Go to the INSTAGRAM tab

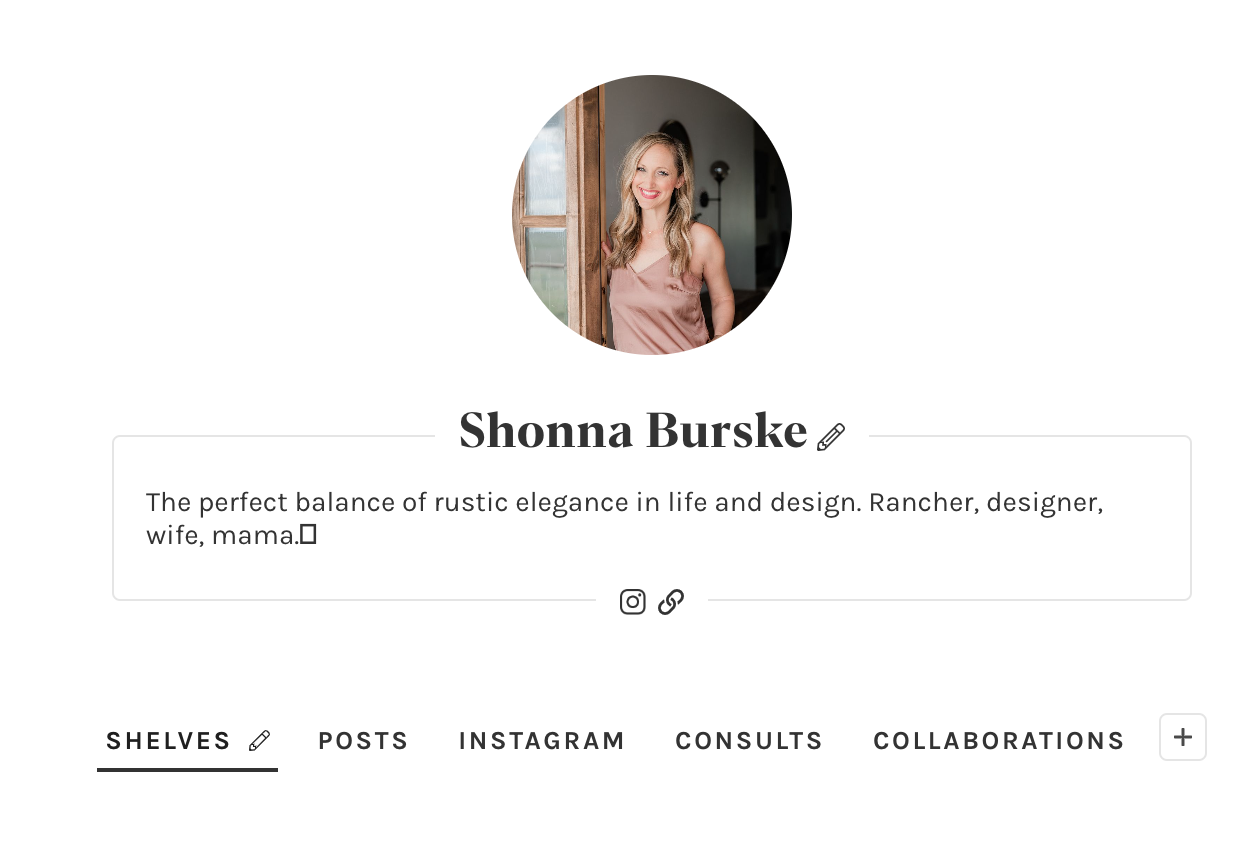click(542, 741)
